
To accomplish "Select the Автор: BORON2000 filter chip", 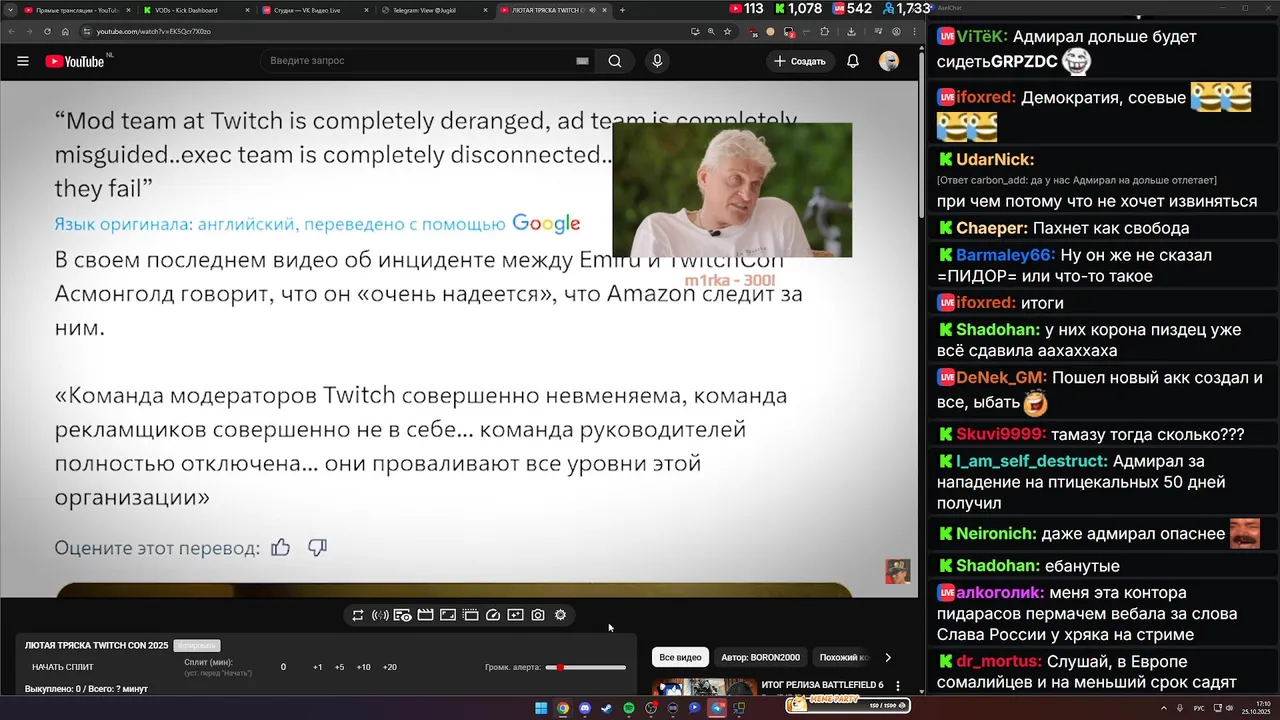I will tap(760, 657).
